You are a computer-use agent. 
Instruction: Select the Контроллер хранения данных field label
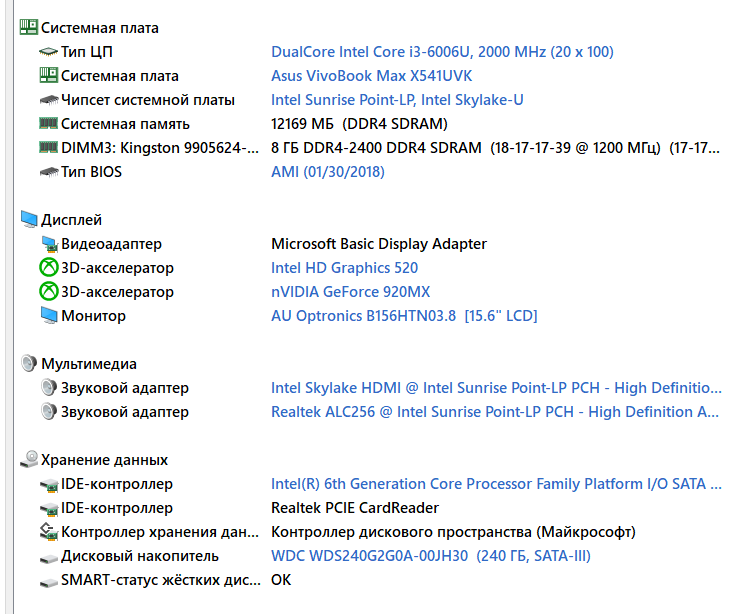[160, 532]
